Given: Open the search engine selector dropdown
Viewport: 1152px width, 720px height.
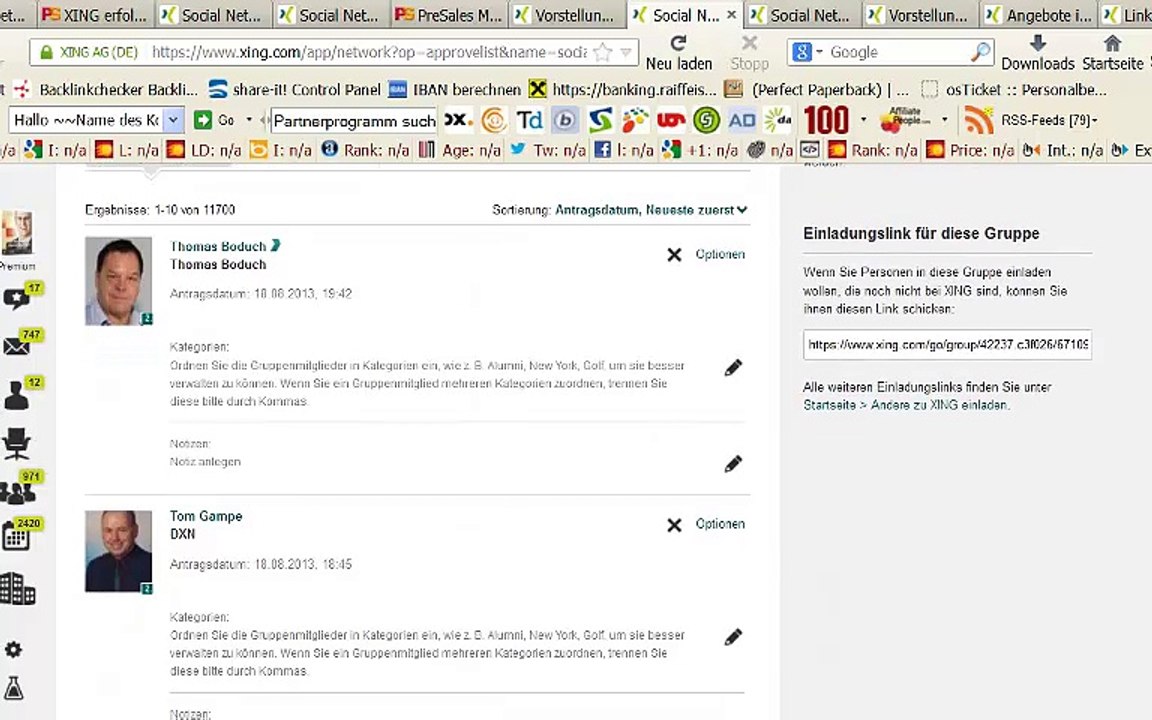Looking at the screenshot, I should point(807,52).
